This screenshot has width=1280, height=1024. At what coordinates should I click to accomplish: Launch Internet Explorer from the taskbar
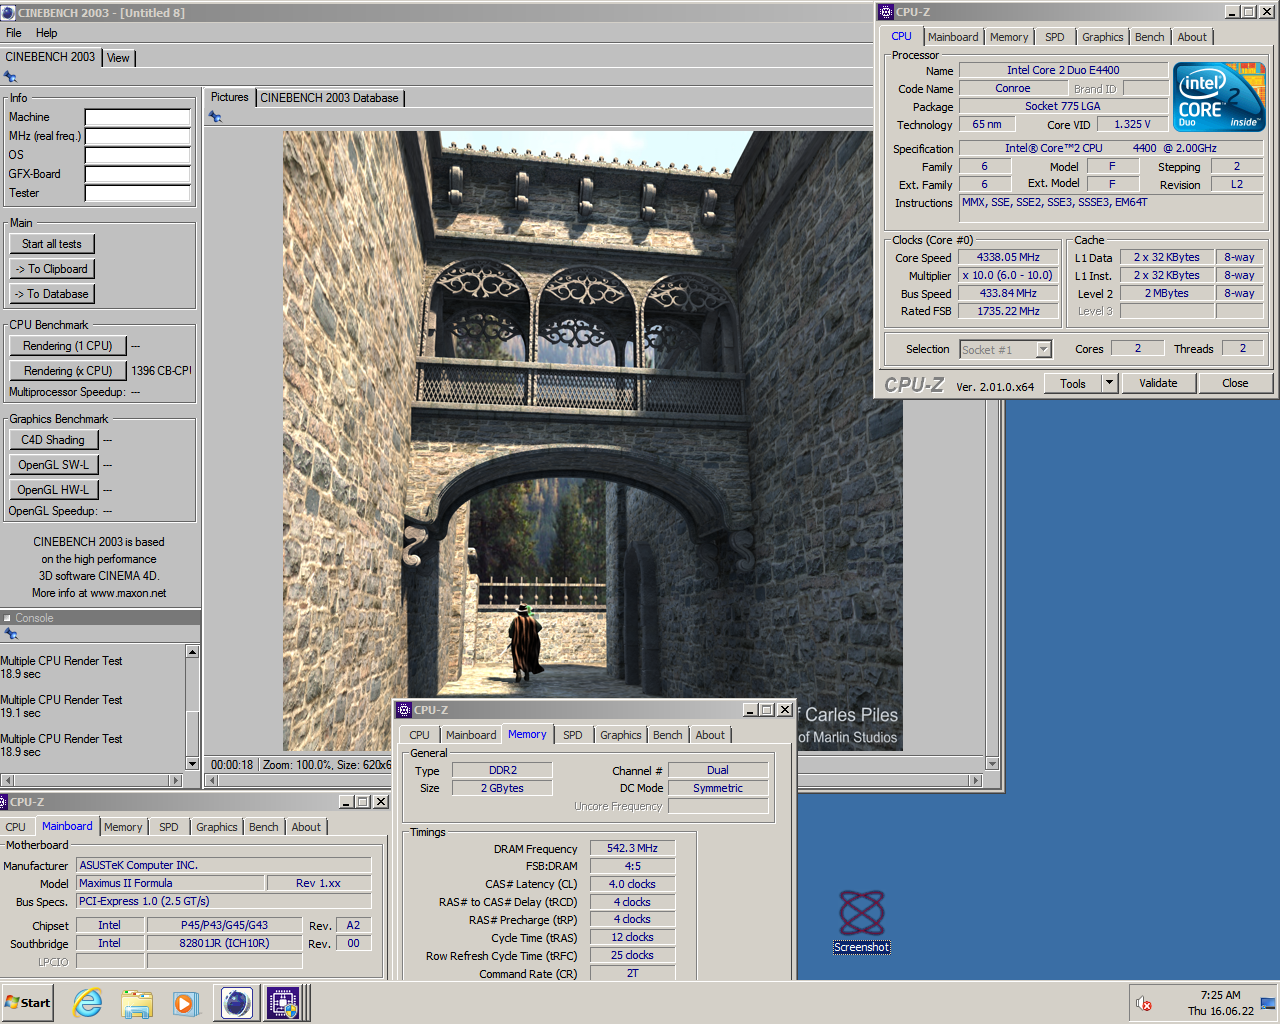(88, 1003)
